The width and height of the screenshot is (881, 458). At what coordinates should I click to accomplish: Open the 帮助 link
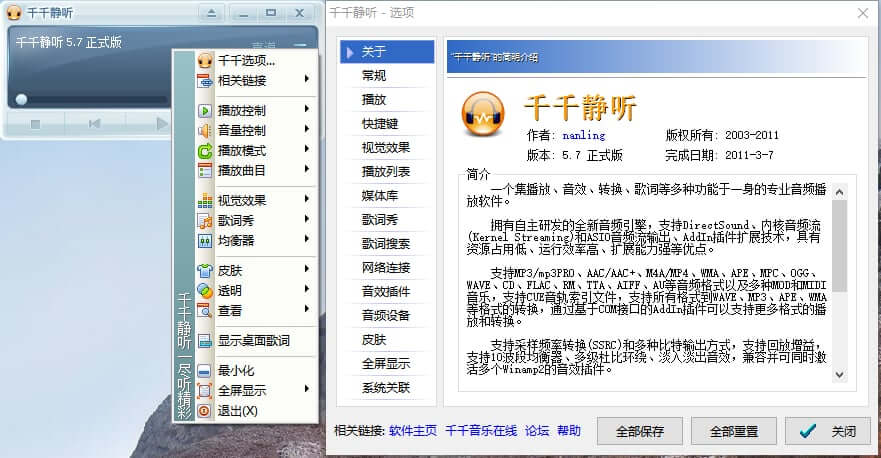[569, 430]
